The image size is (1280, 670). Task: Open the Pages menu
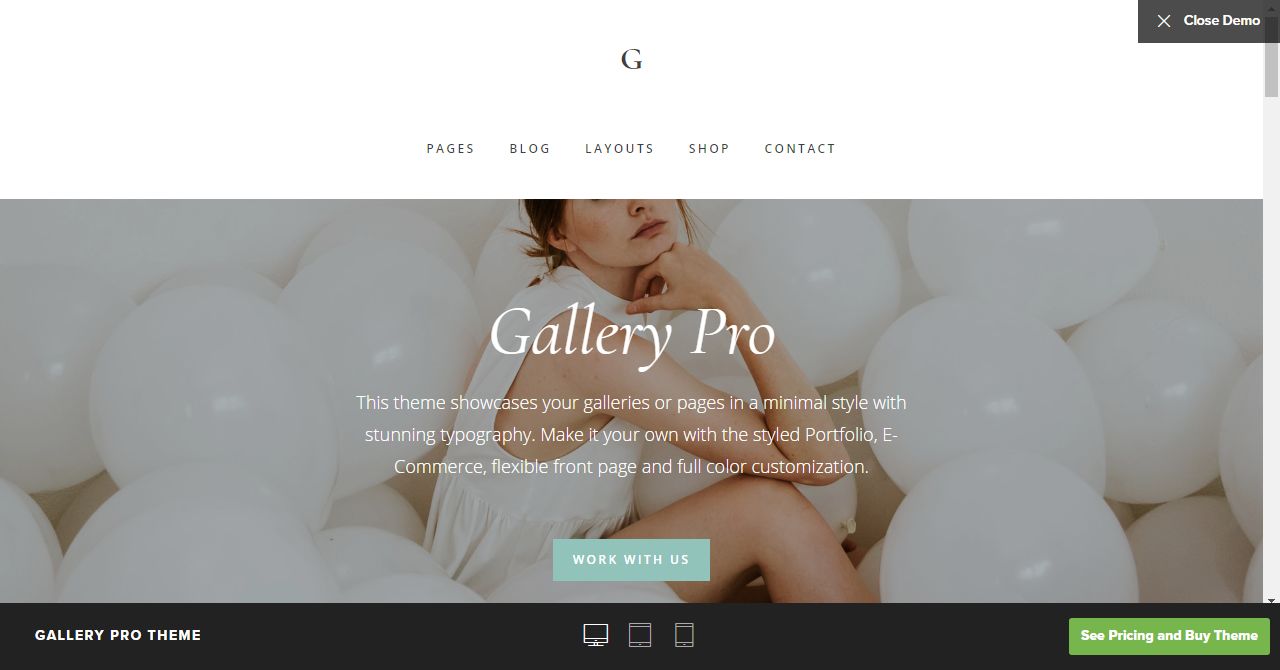coord(450,148)
